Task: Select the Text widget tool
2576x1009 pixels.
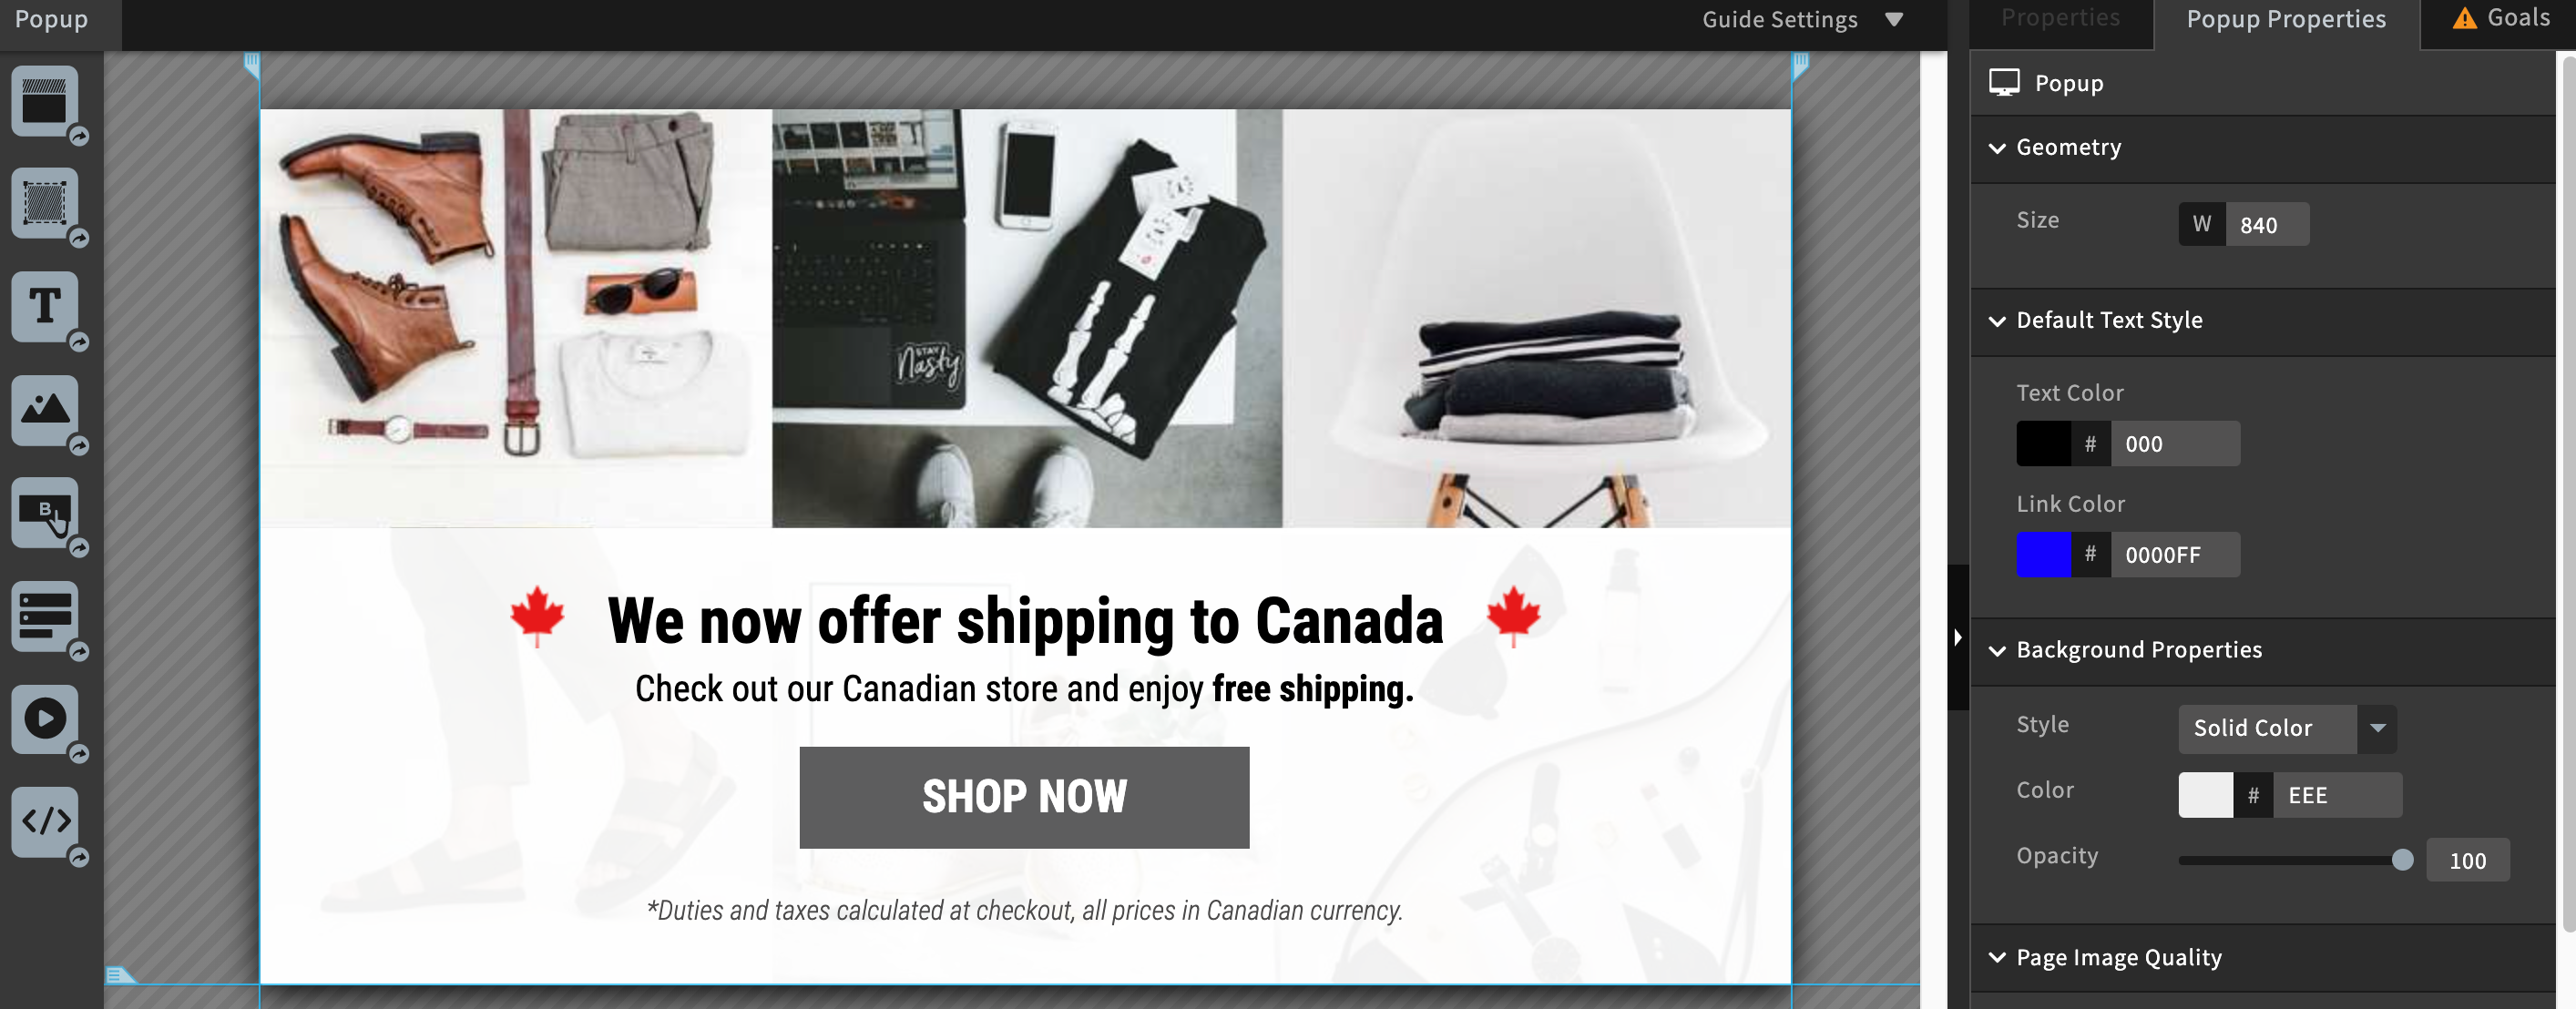Action: click(x=45, y=306)
